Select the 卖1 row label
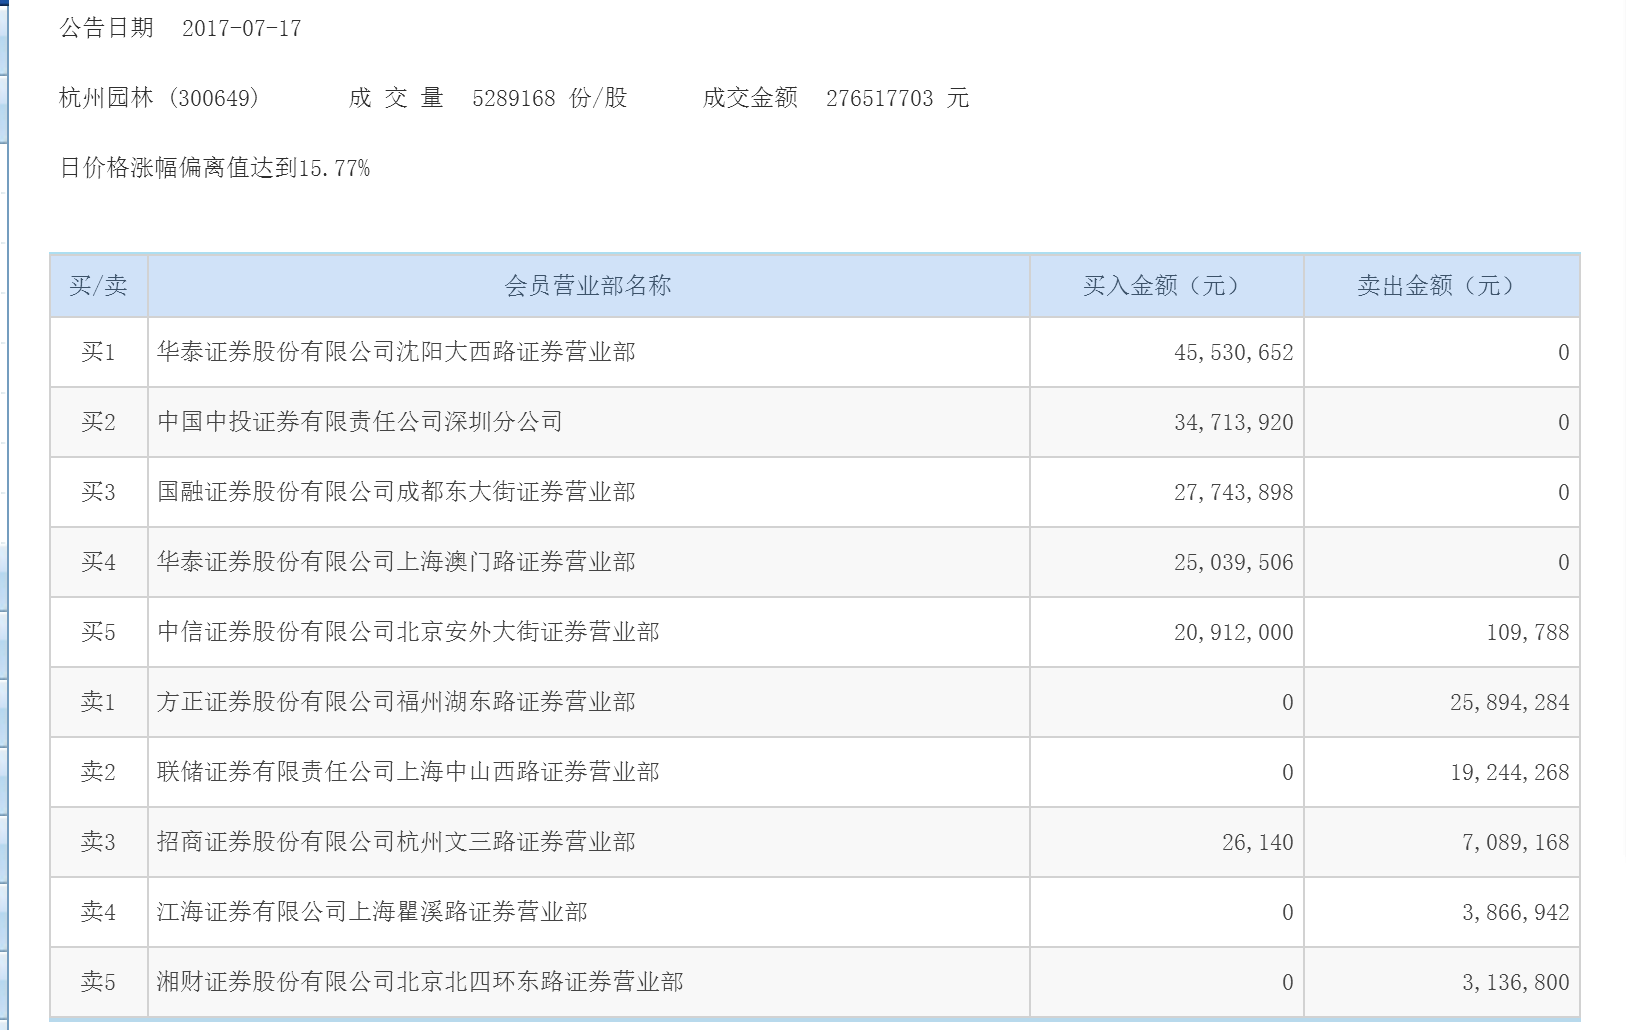Screen dimensions: 1626x1030 coord(99,702)
